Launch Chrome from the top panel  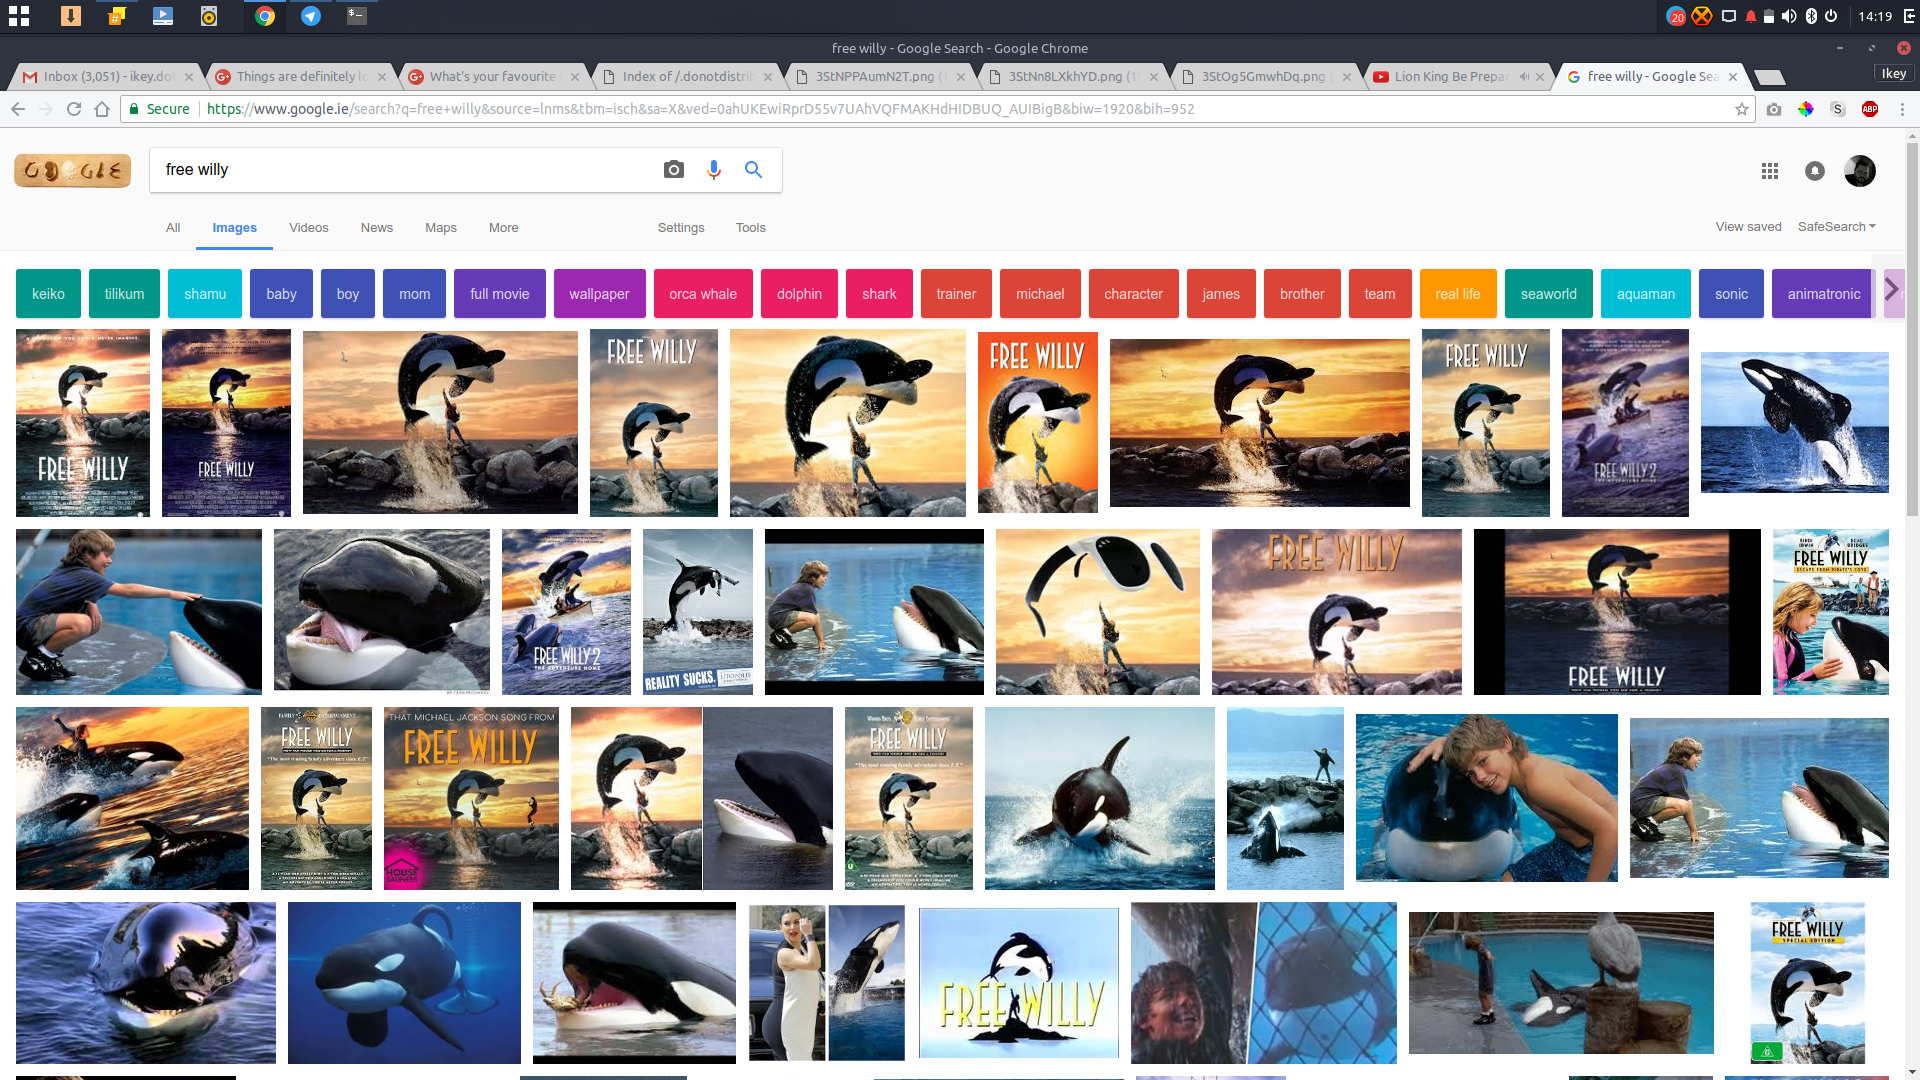(x=265, y=16)
